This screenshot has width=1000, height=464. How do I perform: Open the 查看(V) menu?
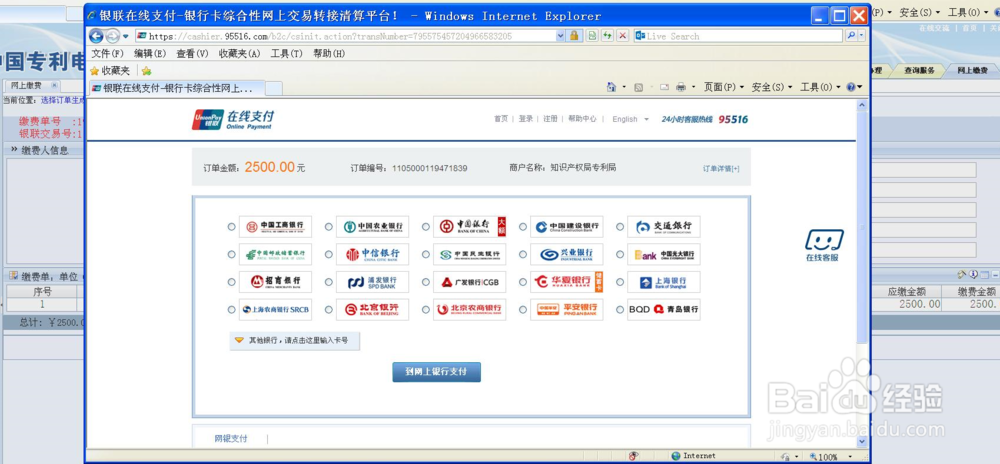tap(192, 54)
